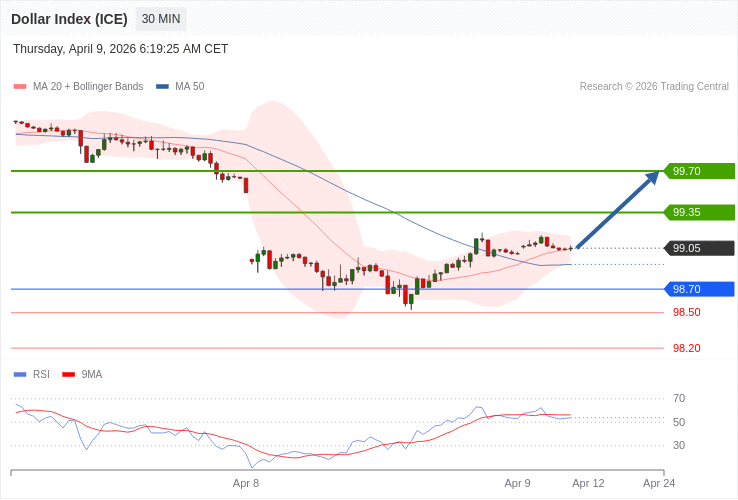738x500 pixels.
Task: Click the Research © 2026 Trading Central credit
Action: point(654,87)
